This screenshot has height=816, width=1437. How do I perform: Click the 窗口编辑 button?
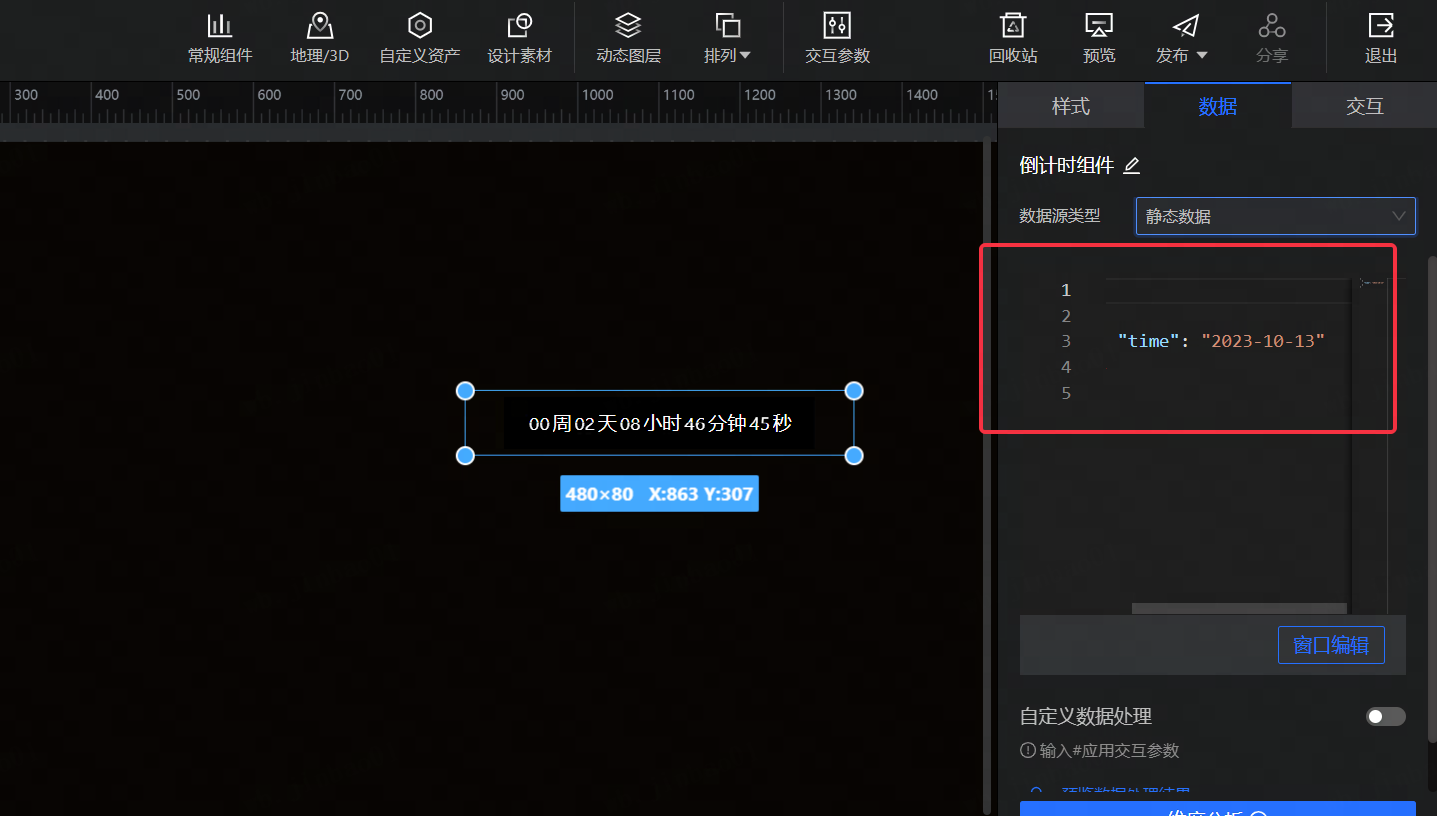coord(1331,644)
